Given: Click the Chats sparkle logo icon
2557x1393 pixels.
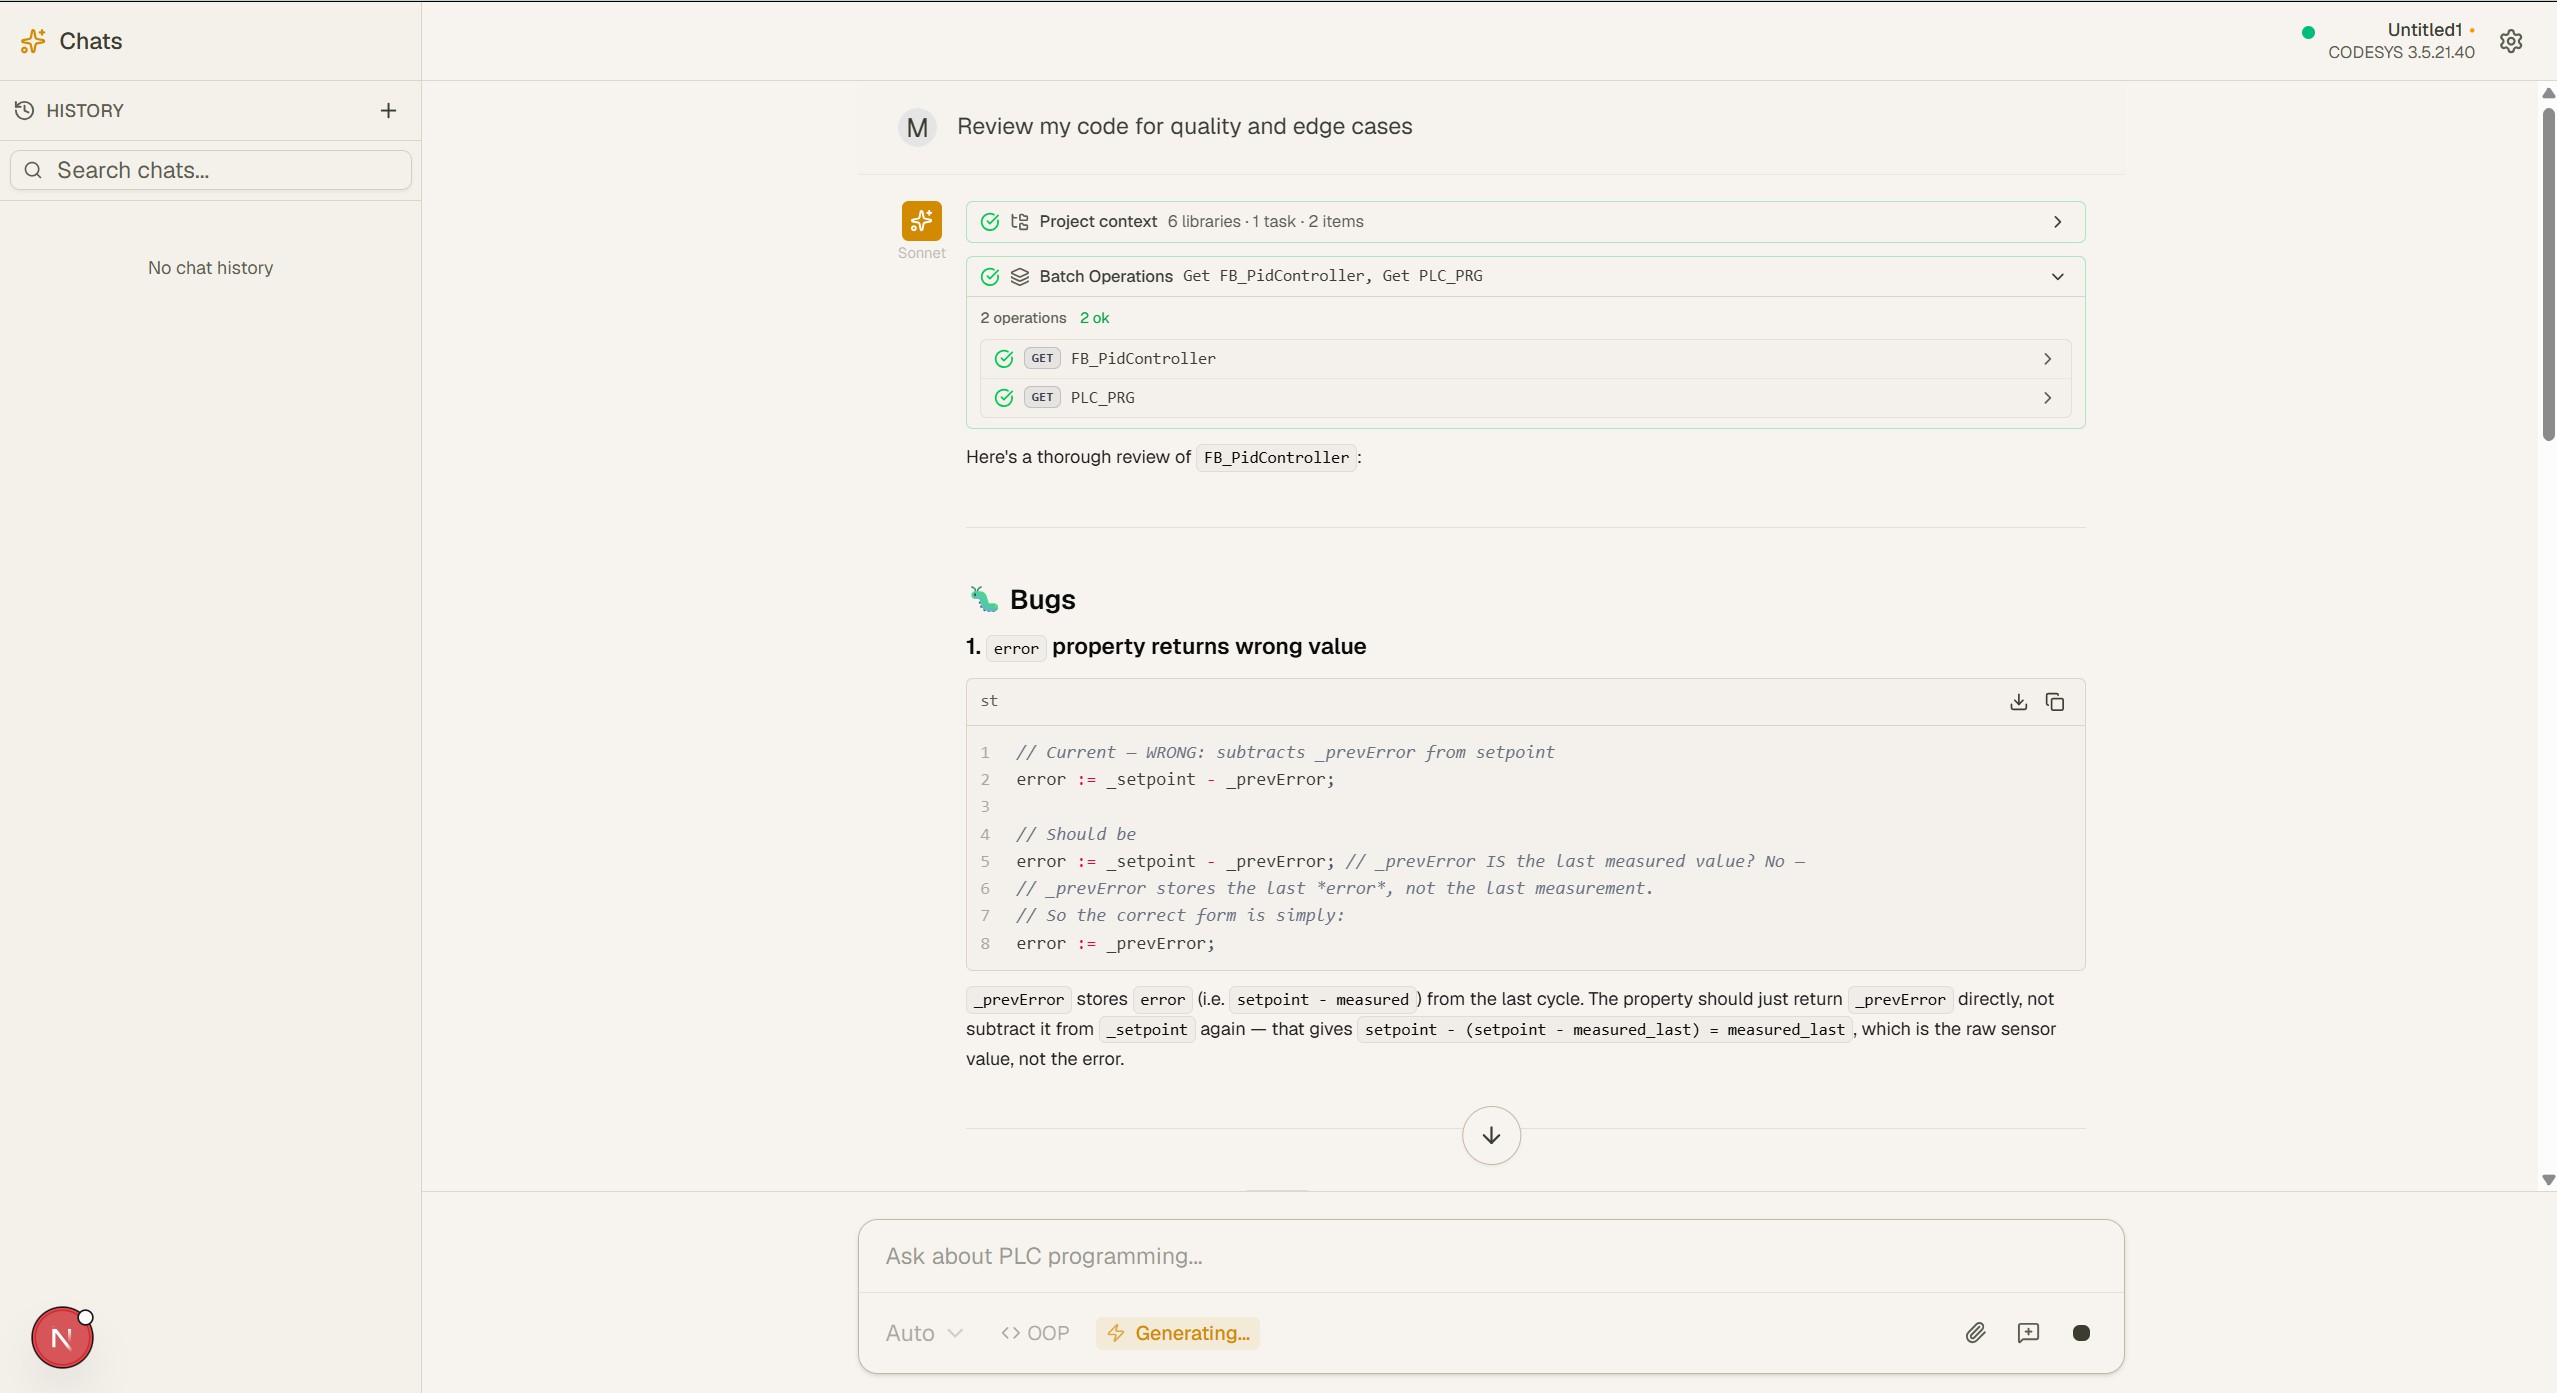Looking at the screenshot, I should [33, 41].
